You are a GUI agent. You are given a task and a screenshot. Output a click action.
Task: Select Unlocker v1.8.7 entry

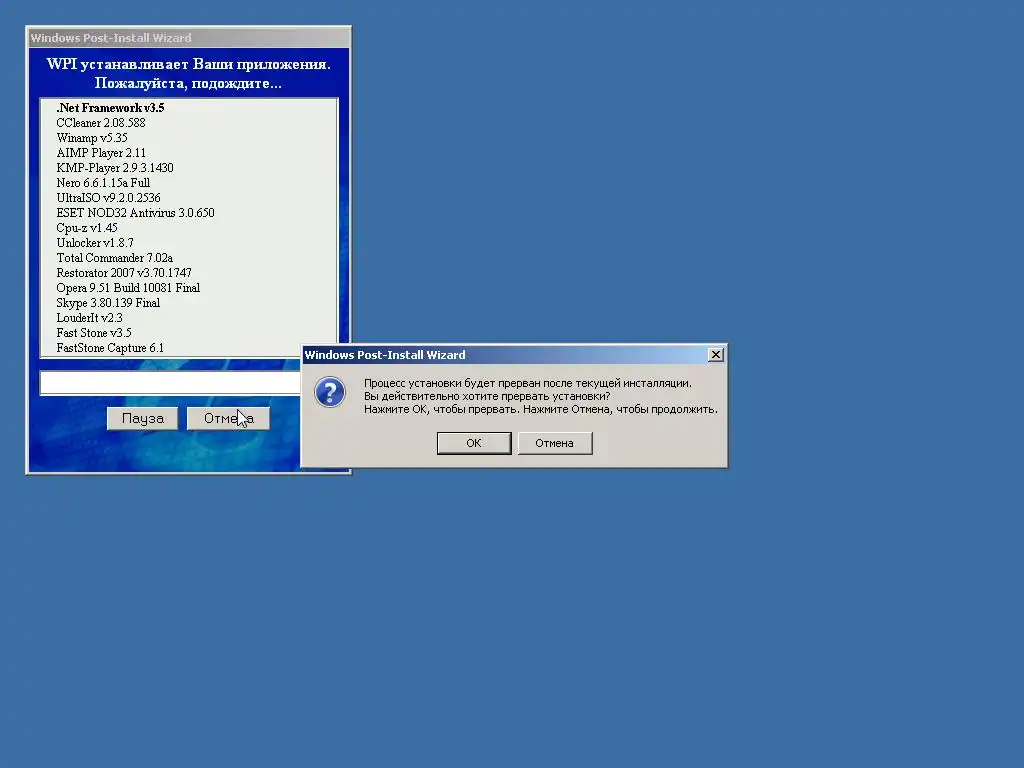point(95,243)
